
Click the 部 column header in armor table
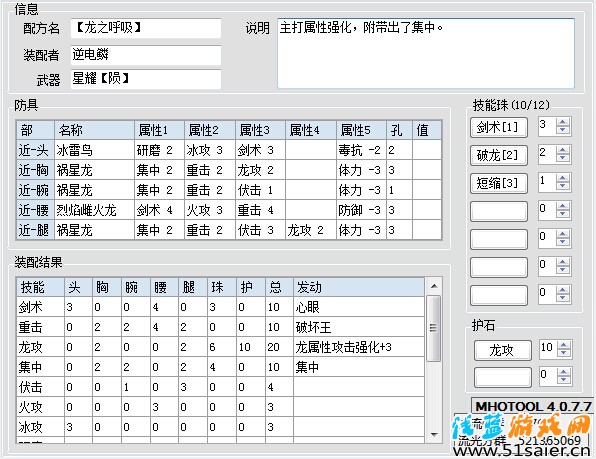pos(35,130)
